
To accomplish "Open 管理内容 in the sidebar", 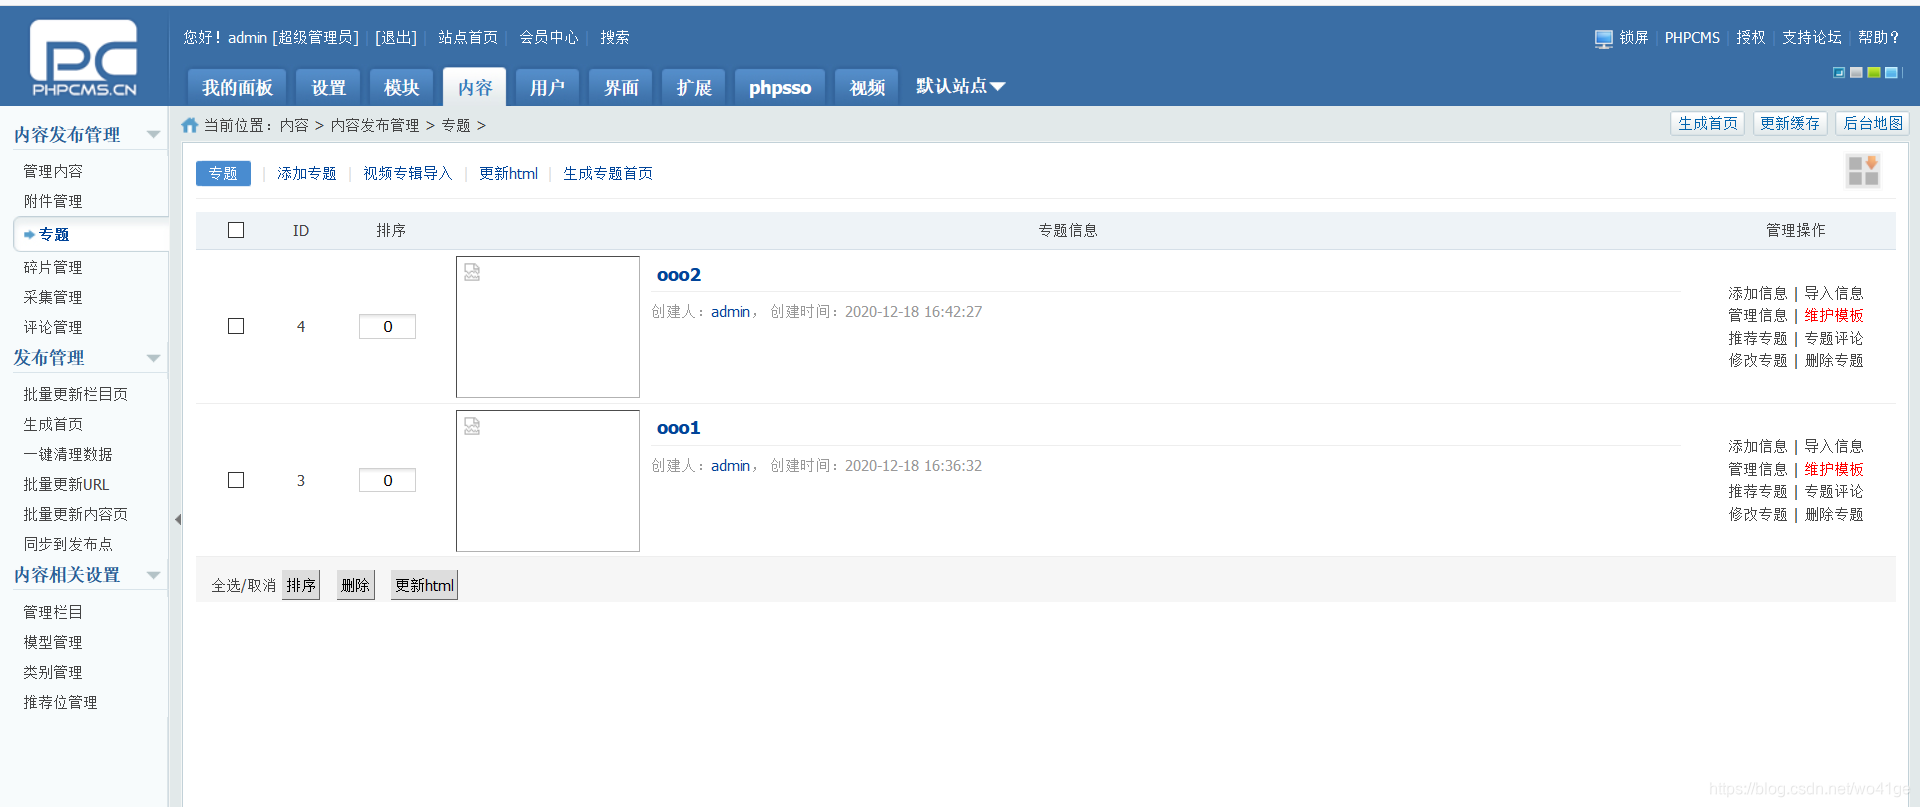I will click(53, 171).
